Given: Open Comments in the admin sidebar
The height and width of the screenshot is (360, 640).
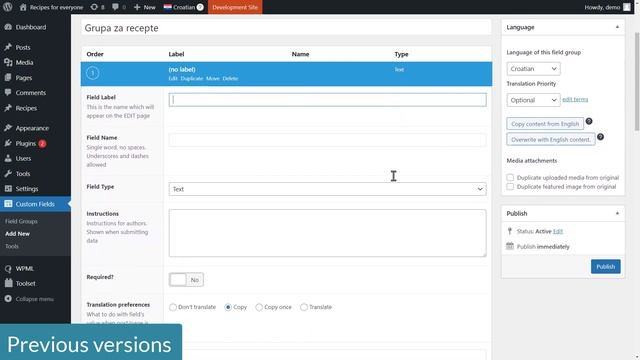Looking at the screenshot, I should 31,93.
